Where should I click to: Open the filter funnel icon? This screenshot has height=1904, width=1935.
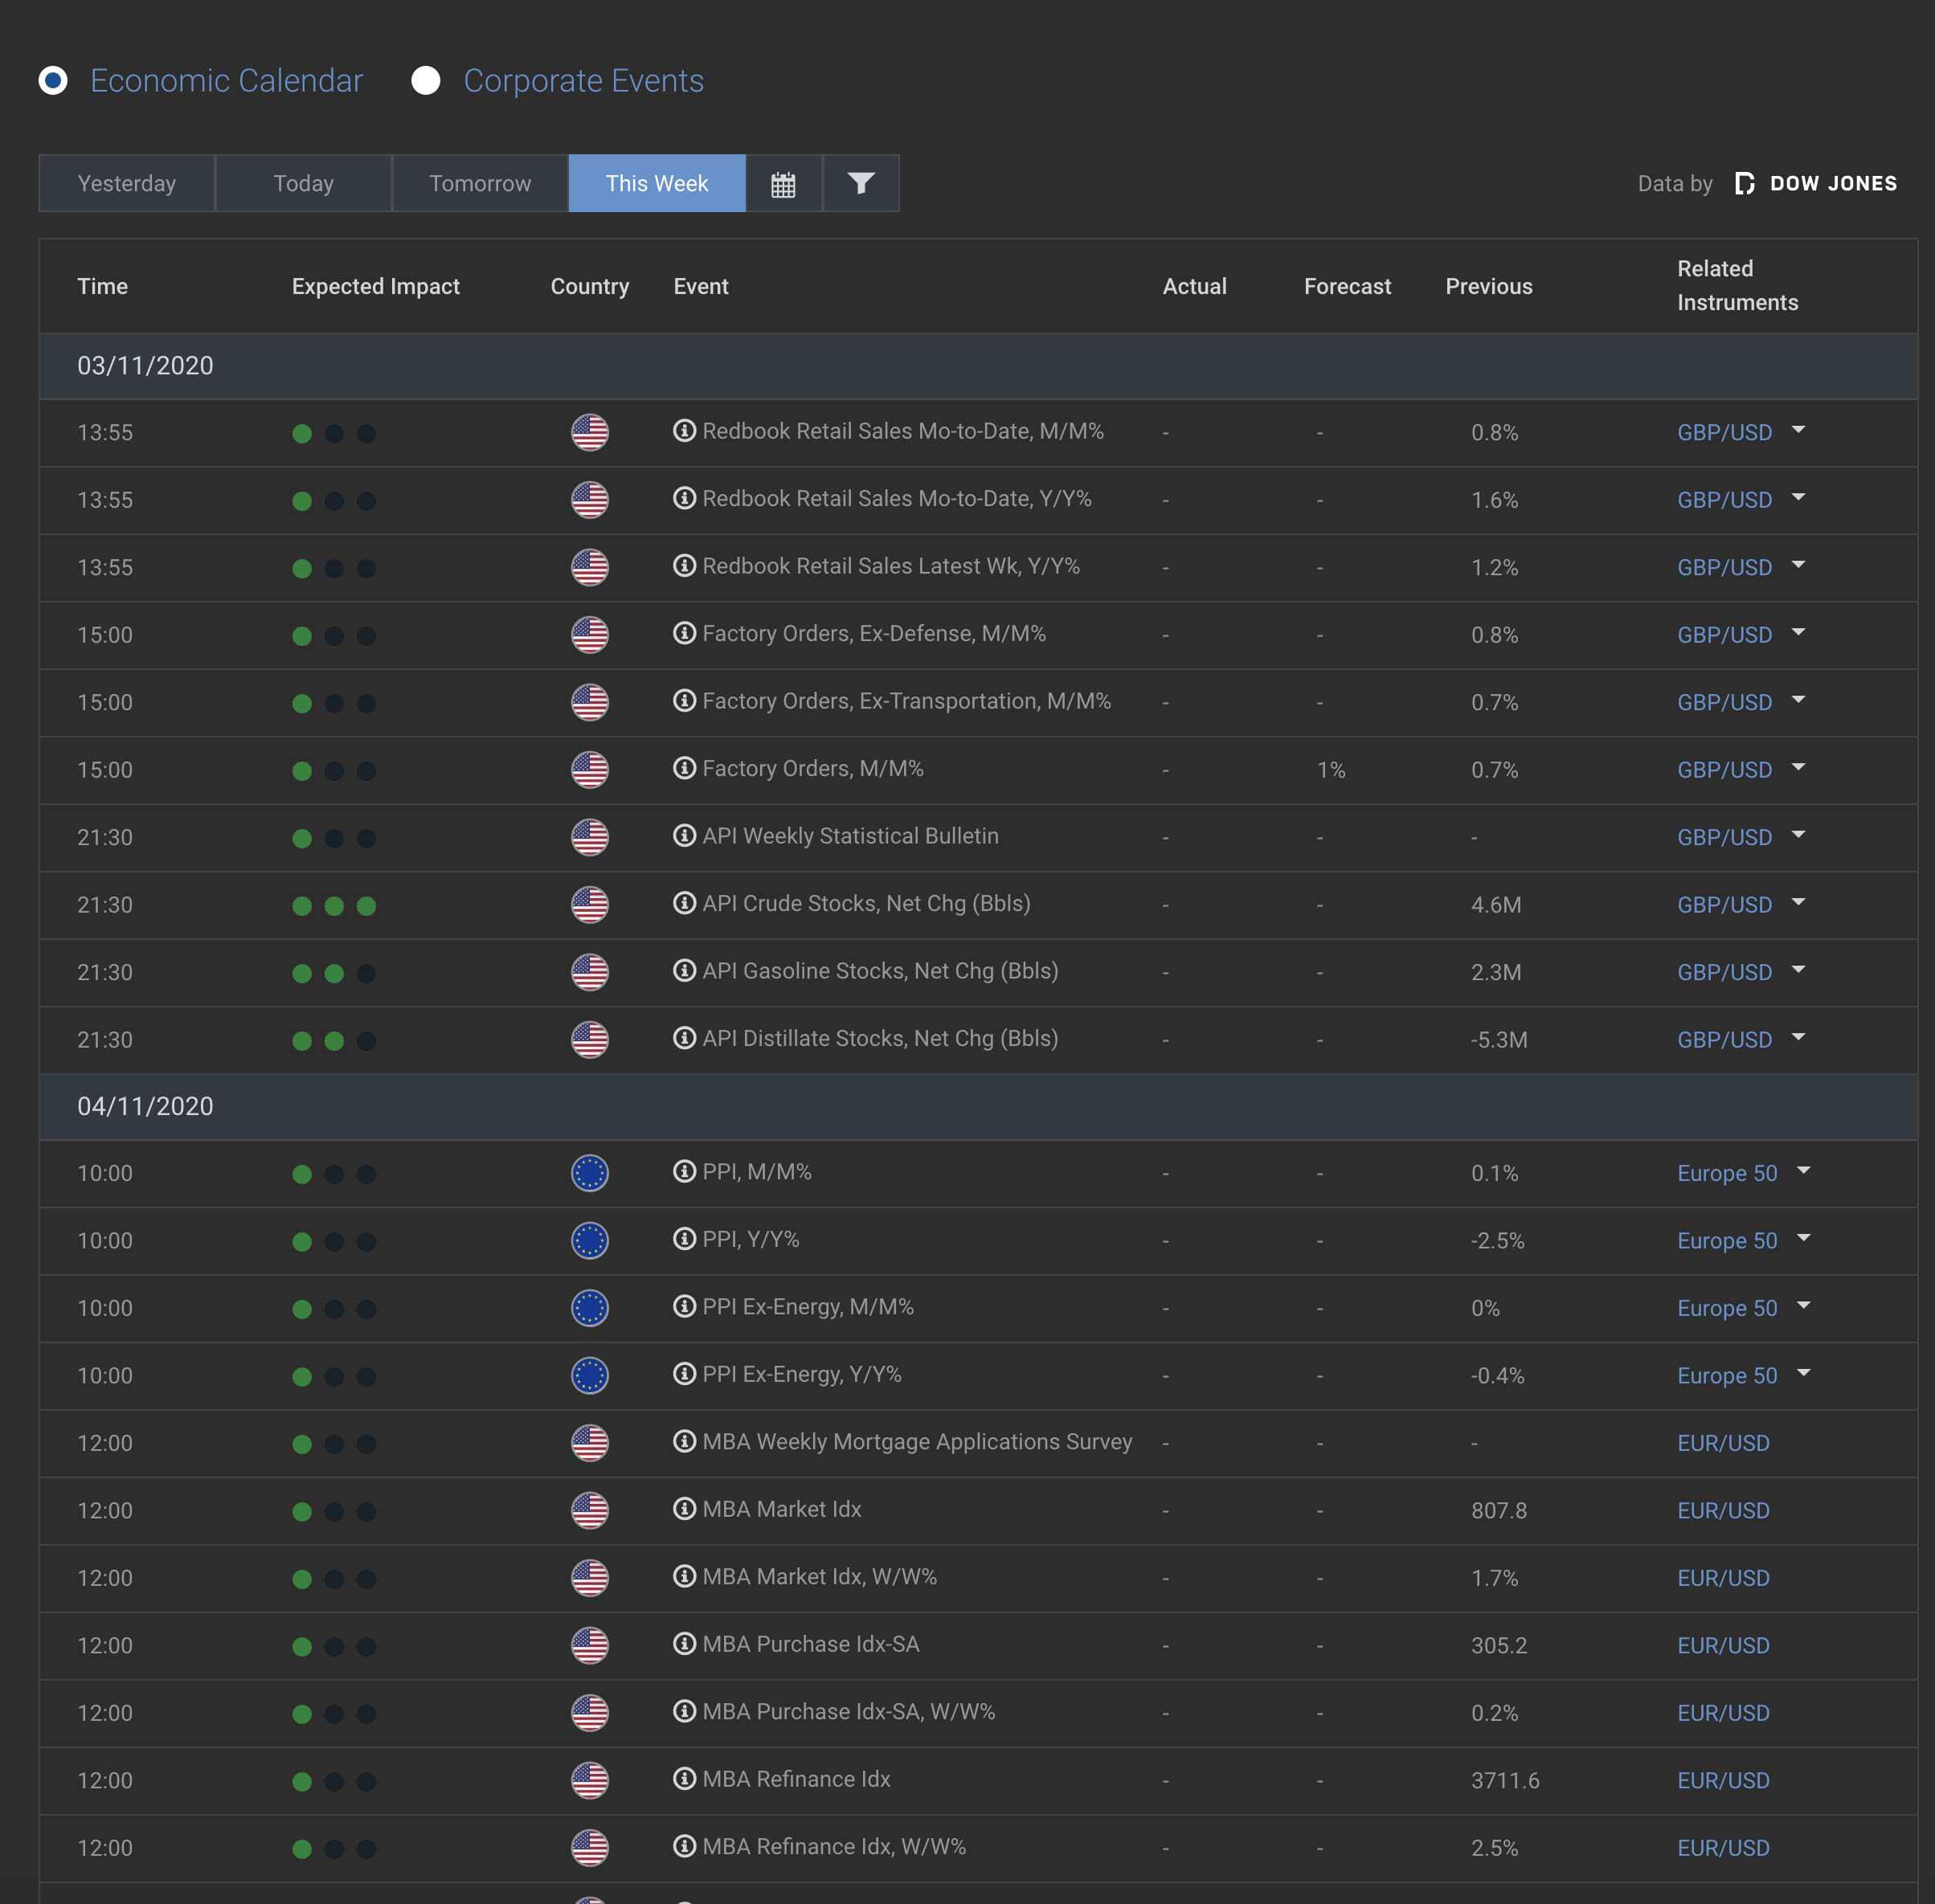click(860, 184)
